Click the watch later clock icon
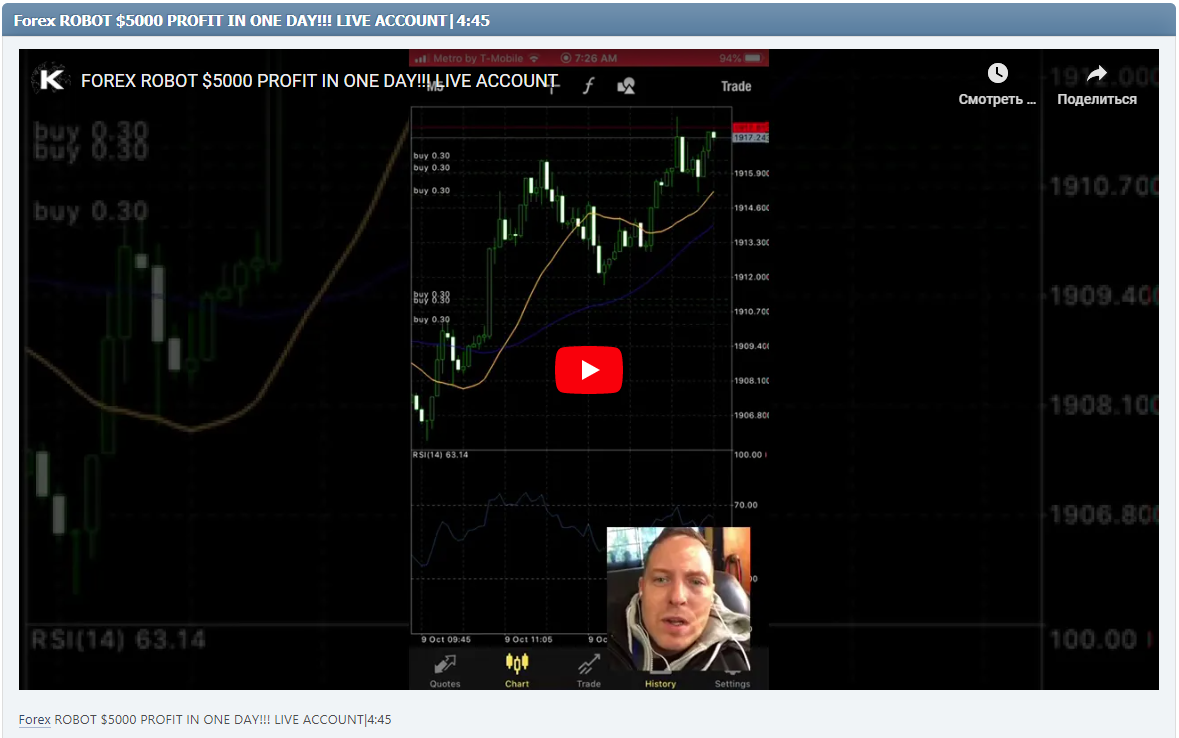 click(997, 72)
